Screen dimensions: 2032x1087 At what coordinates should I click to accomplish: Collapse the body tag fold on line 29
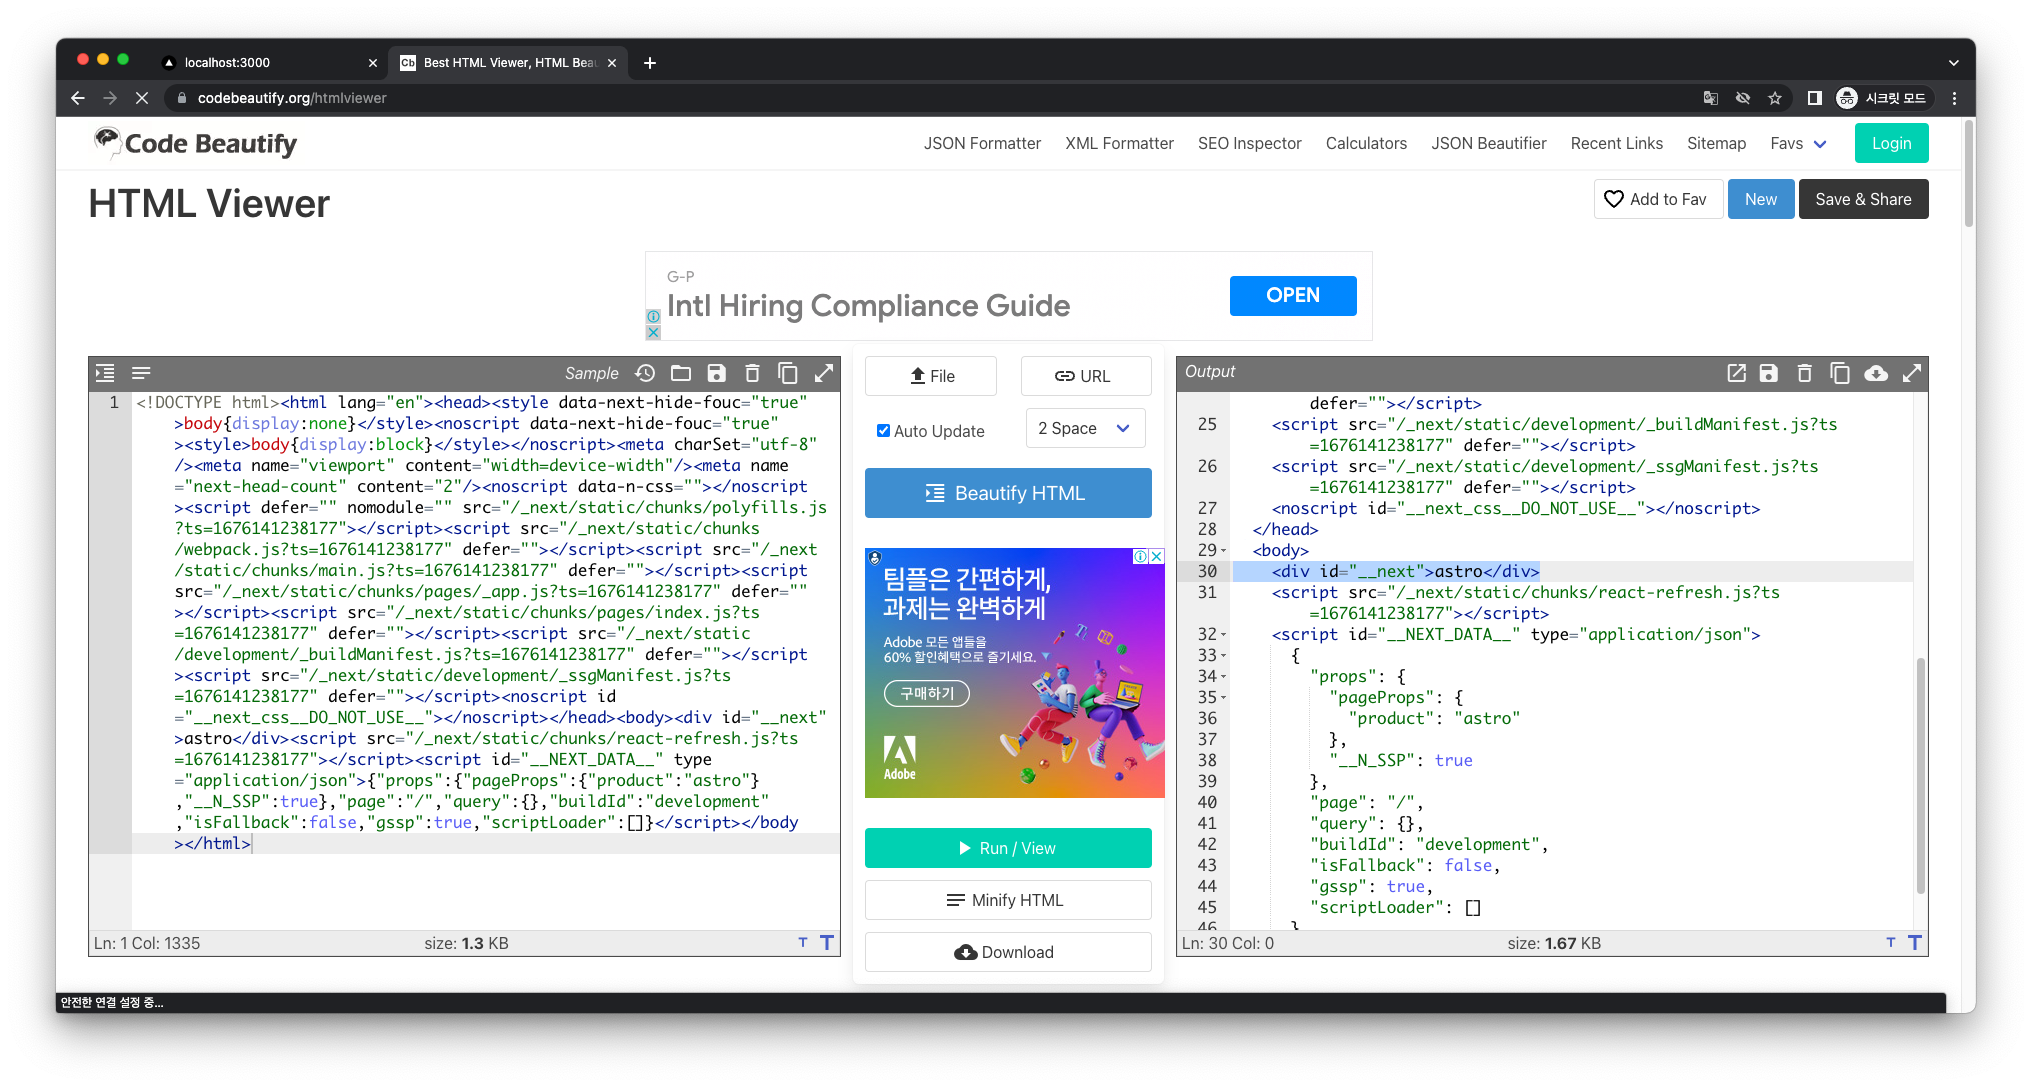(x=1224, y=551)
